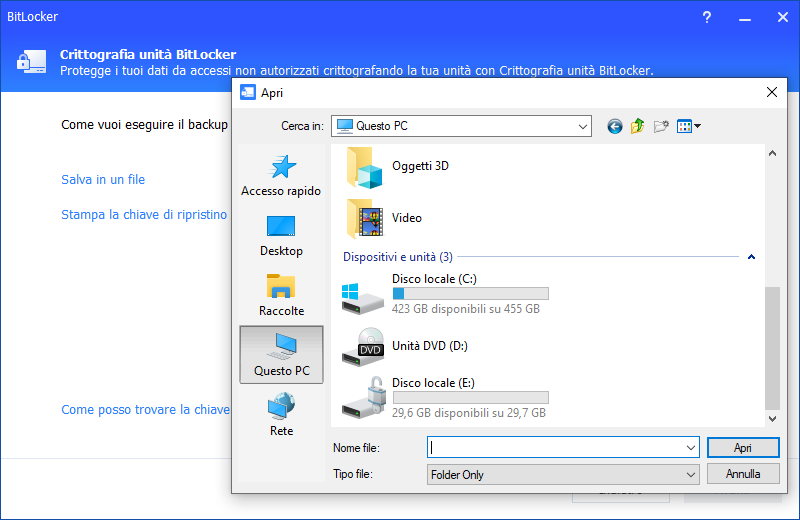
Task: Open the Tipo file Folder Only dropdown
Action: 563,475
